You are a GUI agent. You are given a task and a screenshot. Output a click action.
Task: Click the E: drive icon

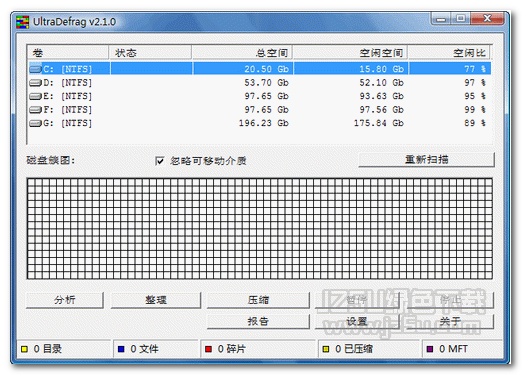pos(35,96)
